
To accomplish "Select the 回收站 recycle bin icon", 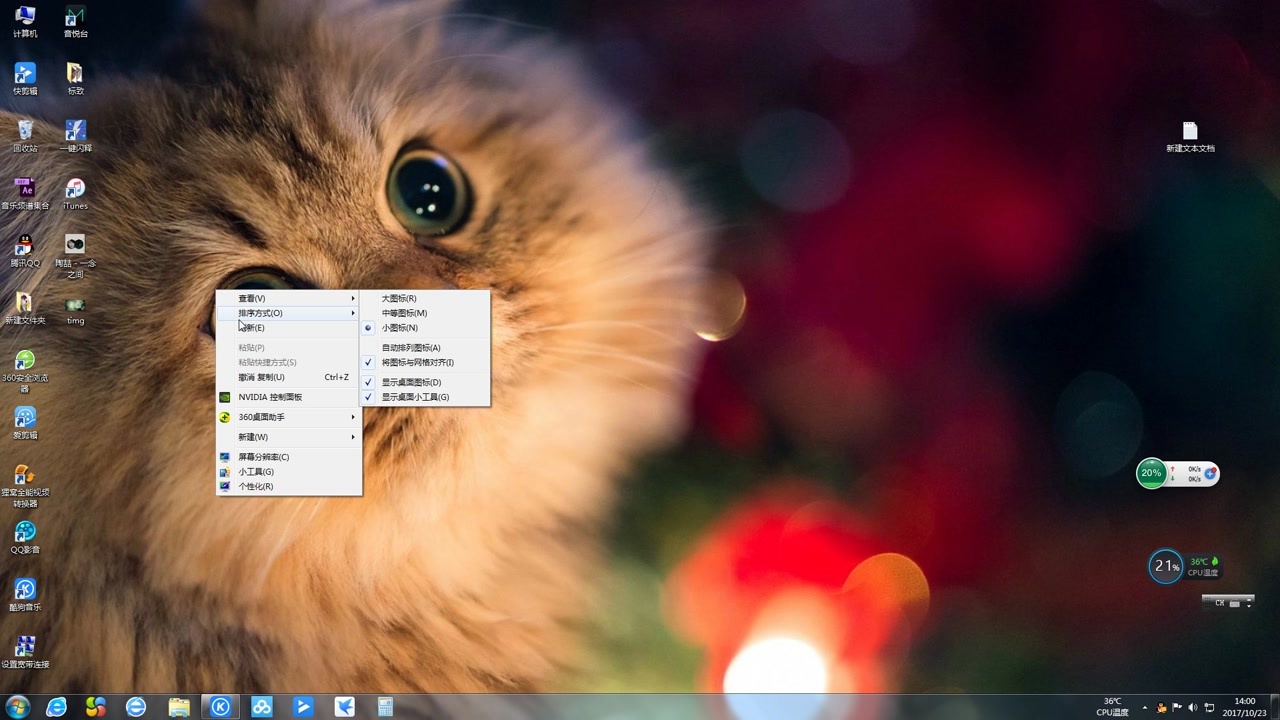I will tap(25, 136).
